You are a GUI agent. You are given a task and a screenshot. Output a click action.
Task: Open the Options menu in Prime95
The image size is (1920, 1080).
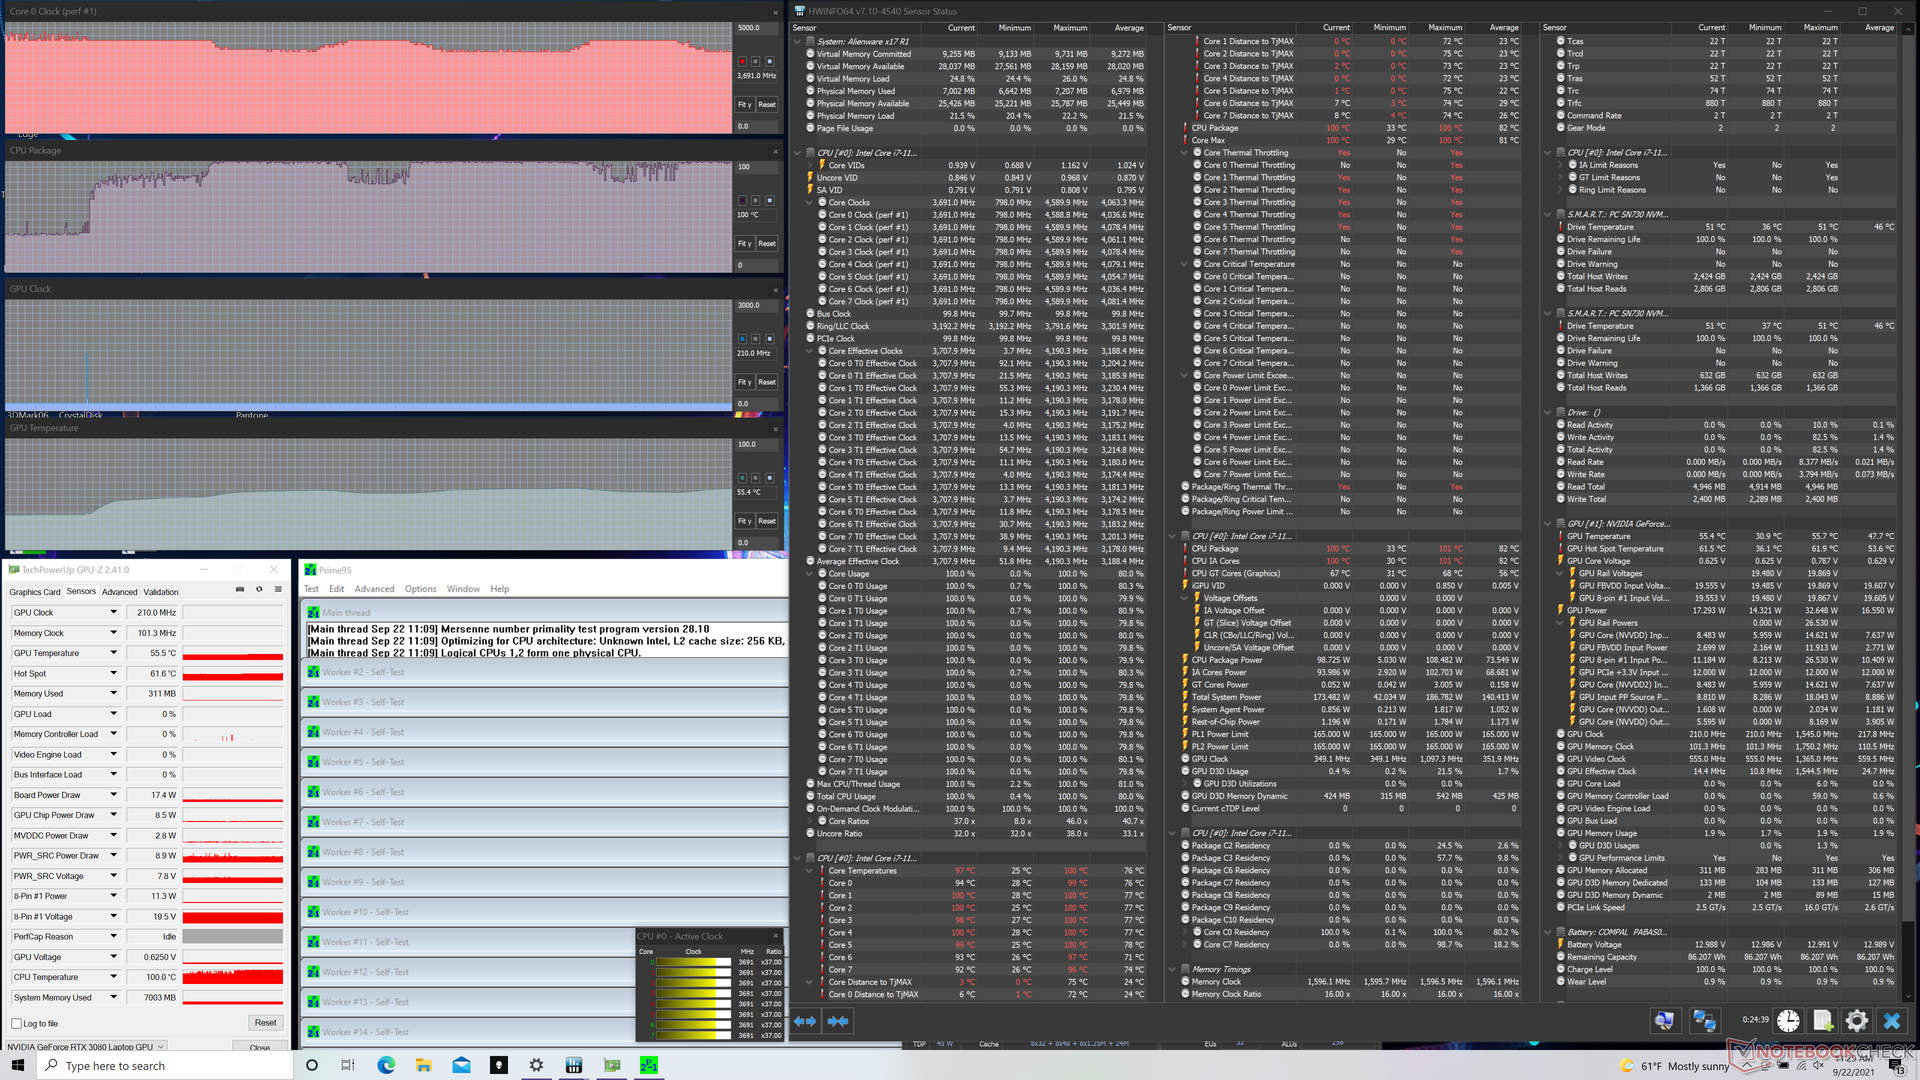[420, 589]
